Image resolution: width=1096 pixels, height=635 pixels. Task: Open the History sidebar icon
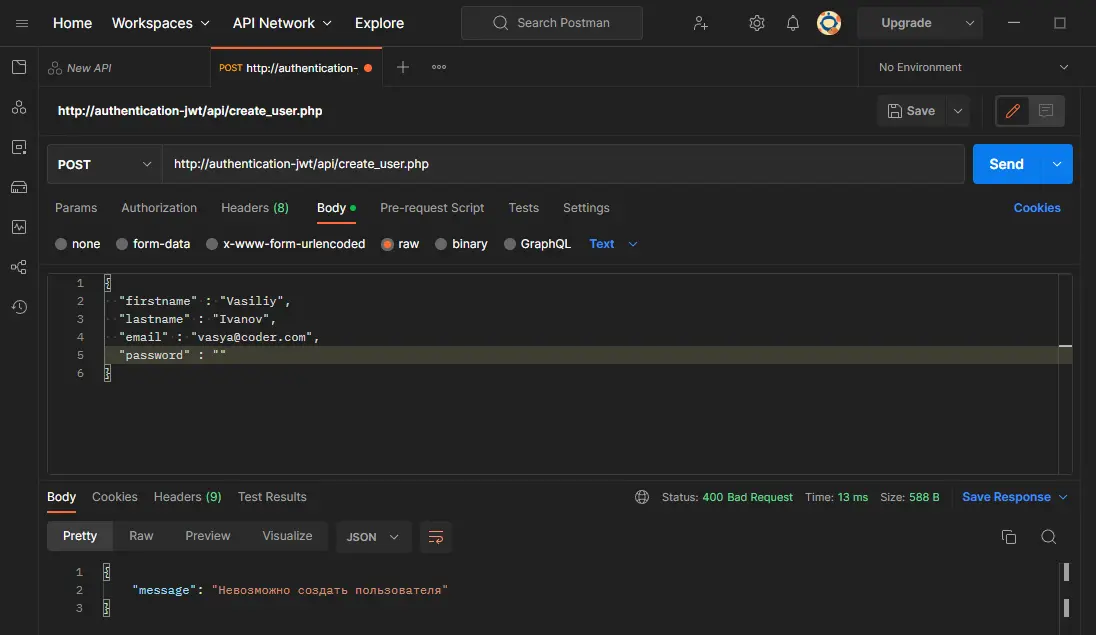pyautogui.click(x=19, y=307)
